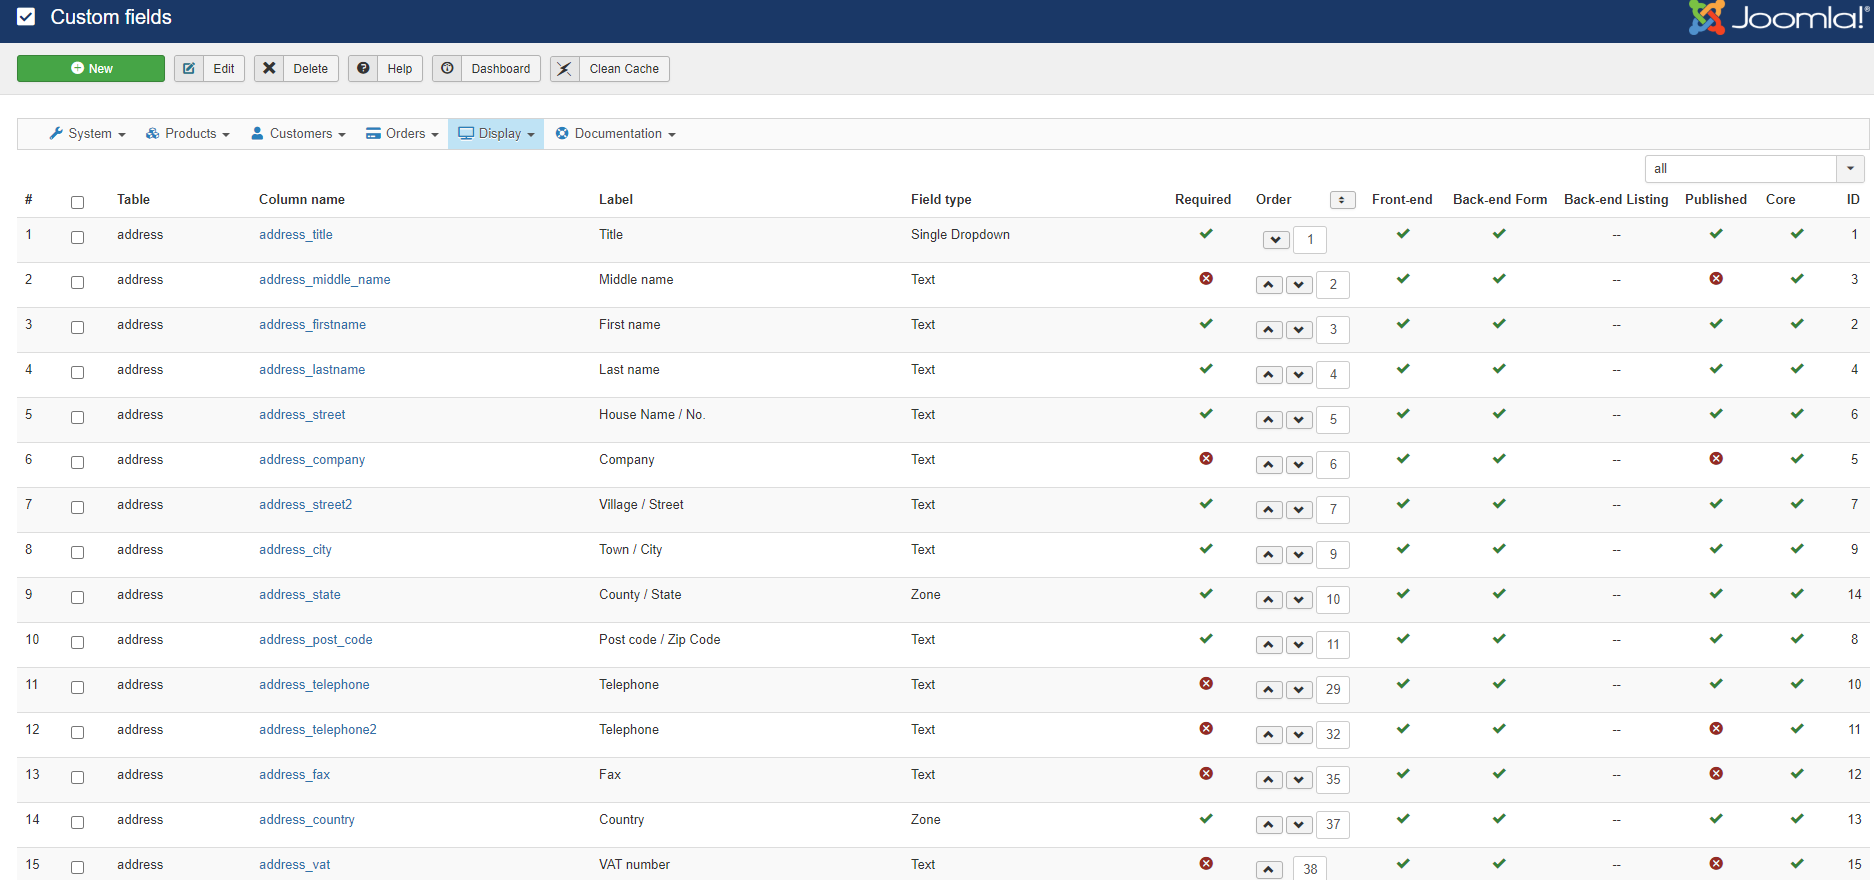Click the Back-end Form checkmark for address_state

(x=1499, y=594)
